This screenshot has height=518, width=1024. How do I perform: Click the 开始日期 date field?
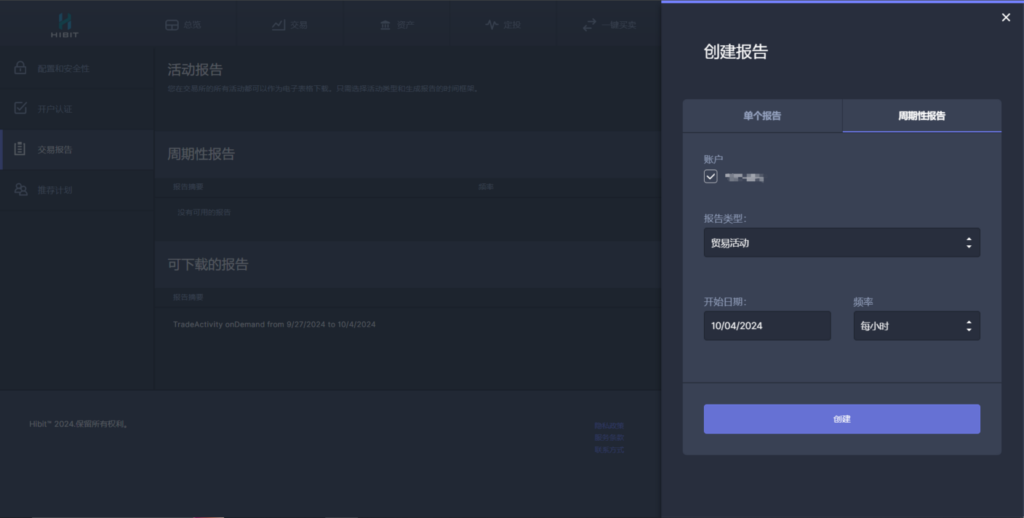point(767,326)
